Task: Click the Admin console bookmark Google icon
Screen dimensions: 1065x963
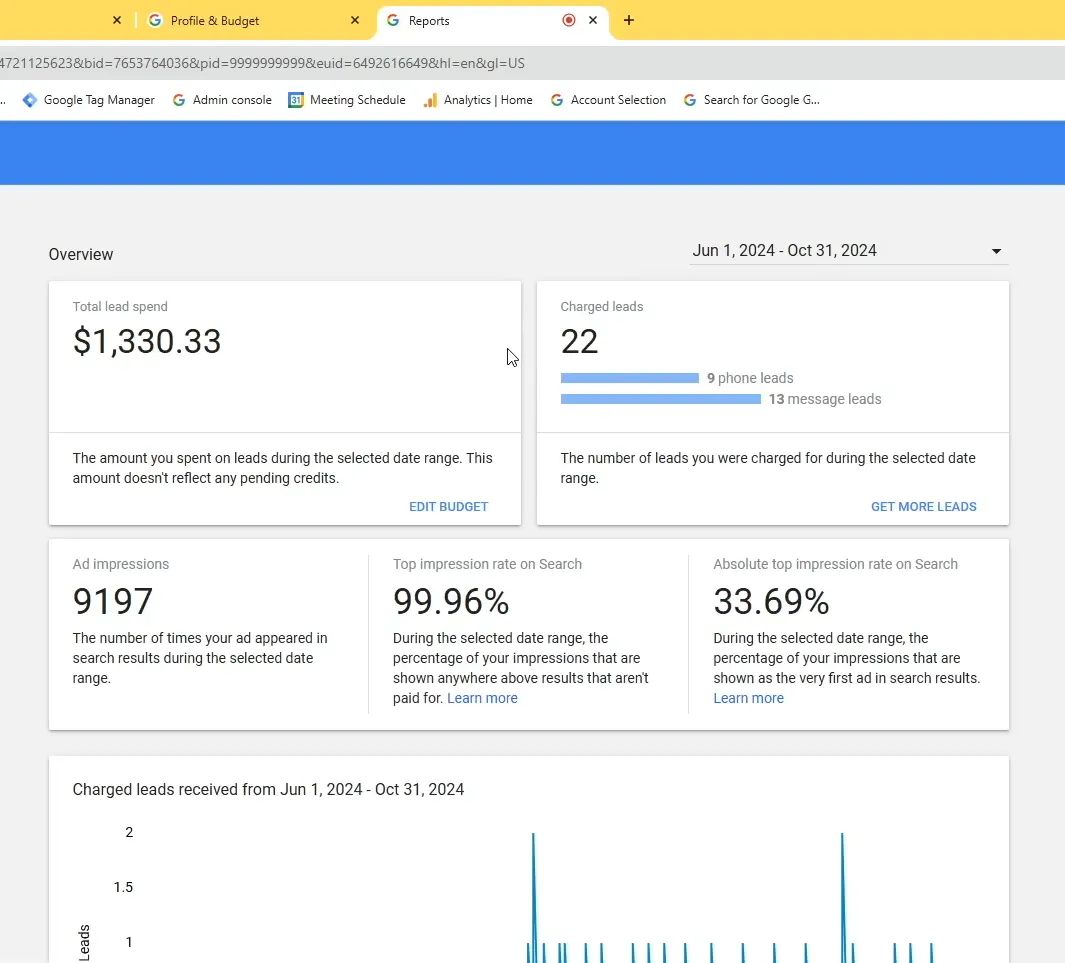Action: (x=179, y=100)
